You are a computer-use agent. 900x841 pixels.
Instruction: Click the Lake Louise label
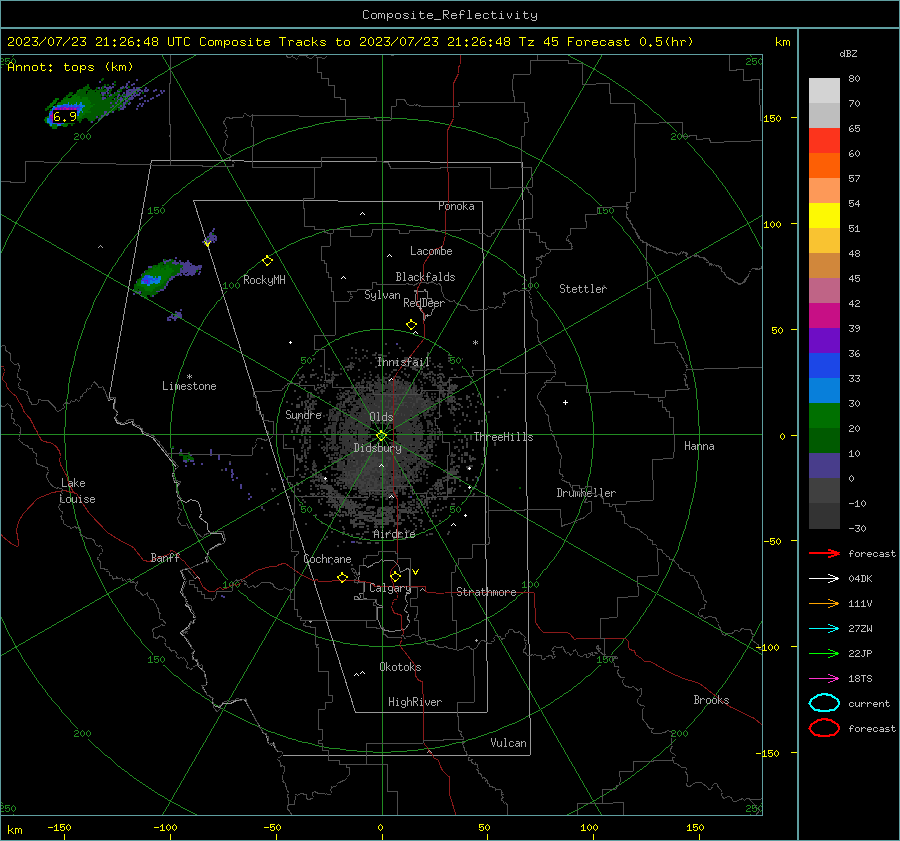78,491
